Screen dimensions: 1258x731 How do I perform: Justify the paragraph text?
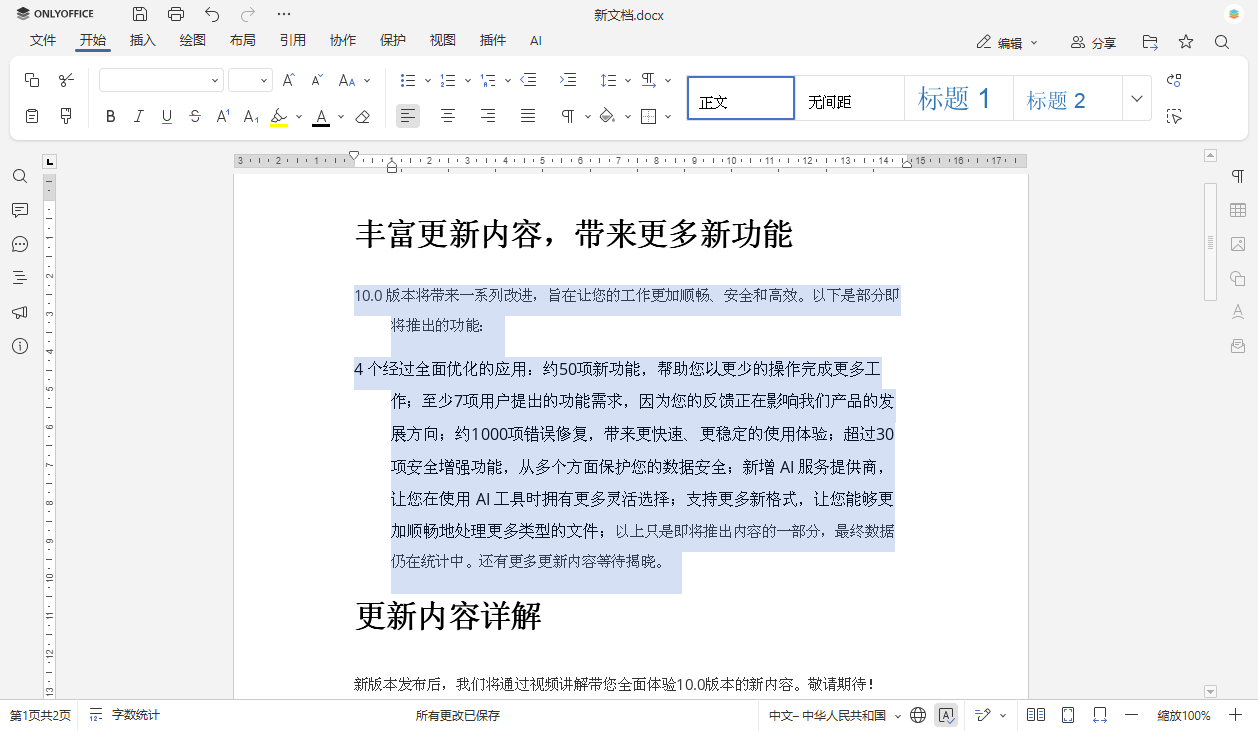tap(528, 116)
